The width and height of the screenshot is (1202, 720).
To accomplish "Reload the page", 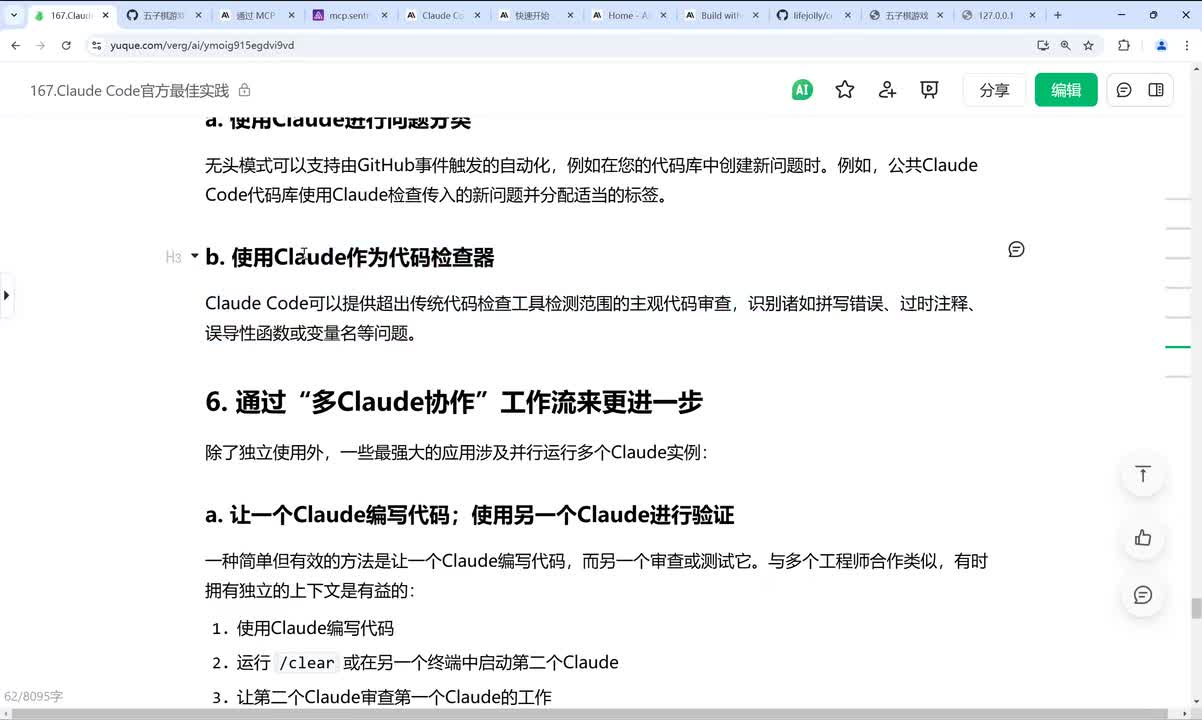I will [x=66, y=45].
